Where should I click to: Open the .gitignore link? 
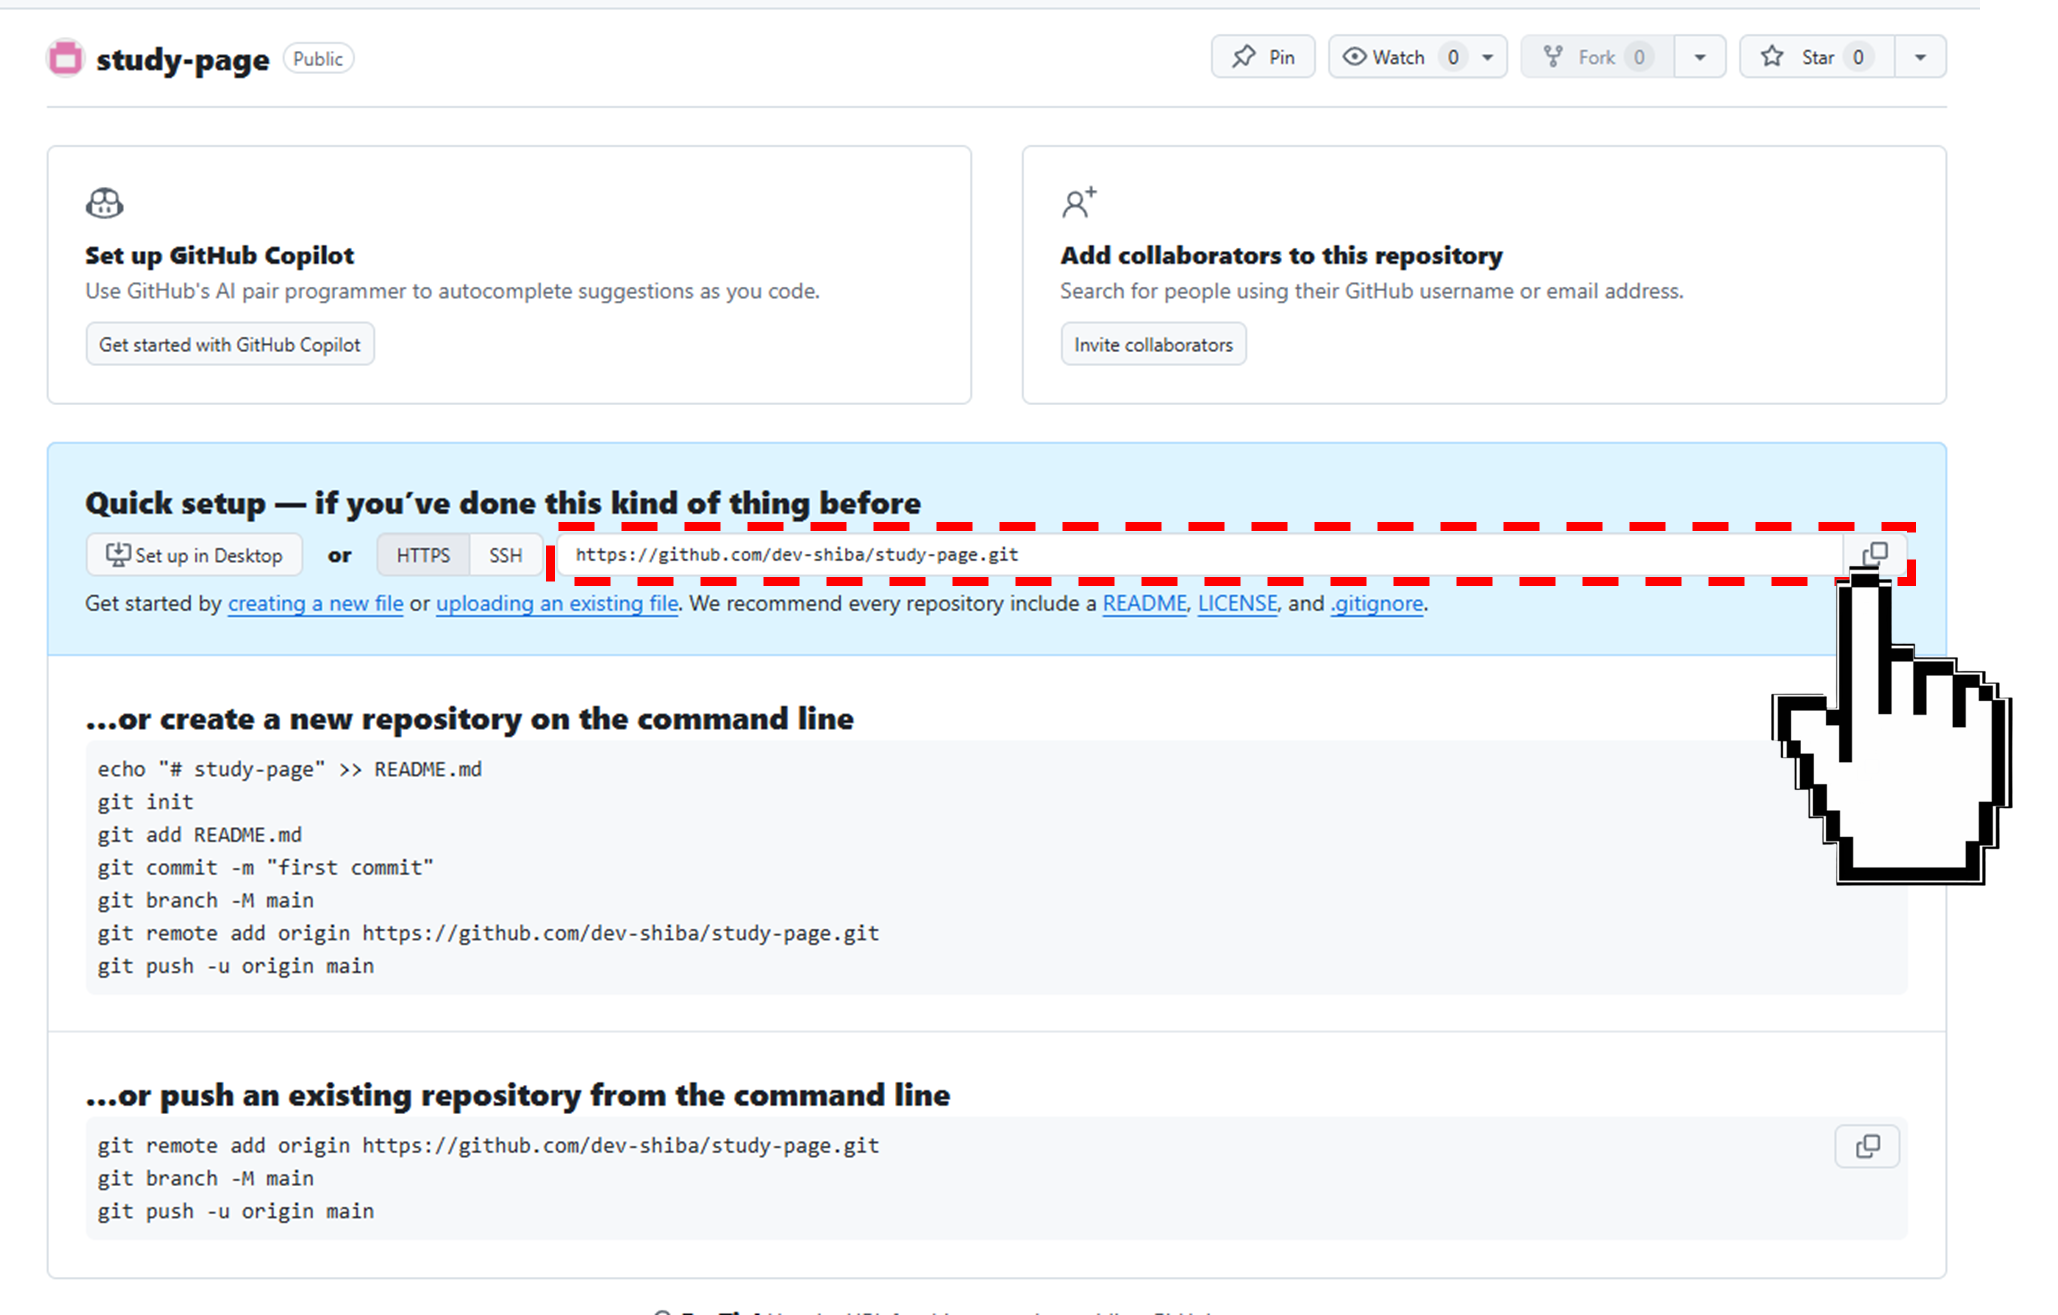tap(1377, 603)
